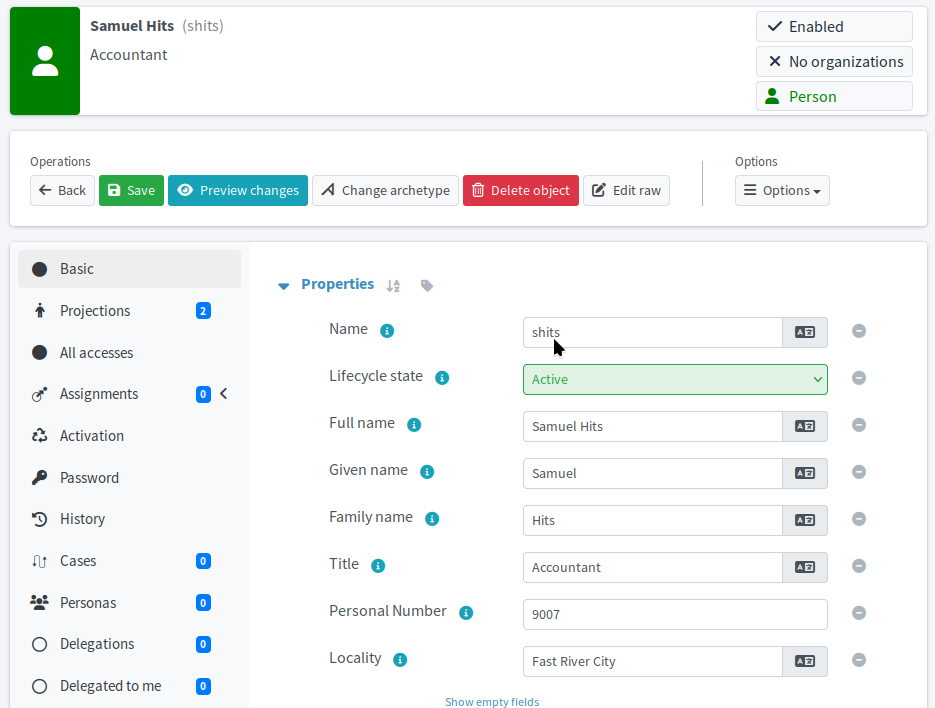Click the No organizations badge
The image size is (935, 708).
click(x=834, y=62)
